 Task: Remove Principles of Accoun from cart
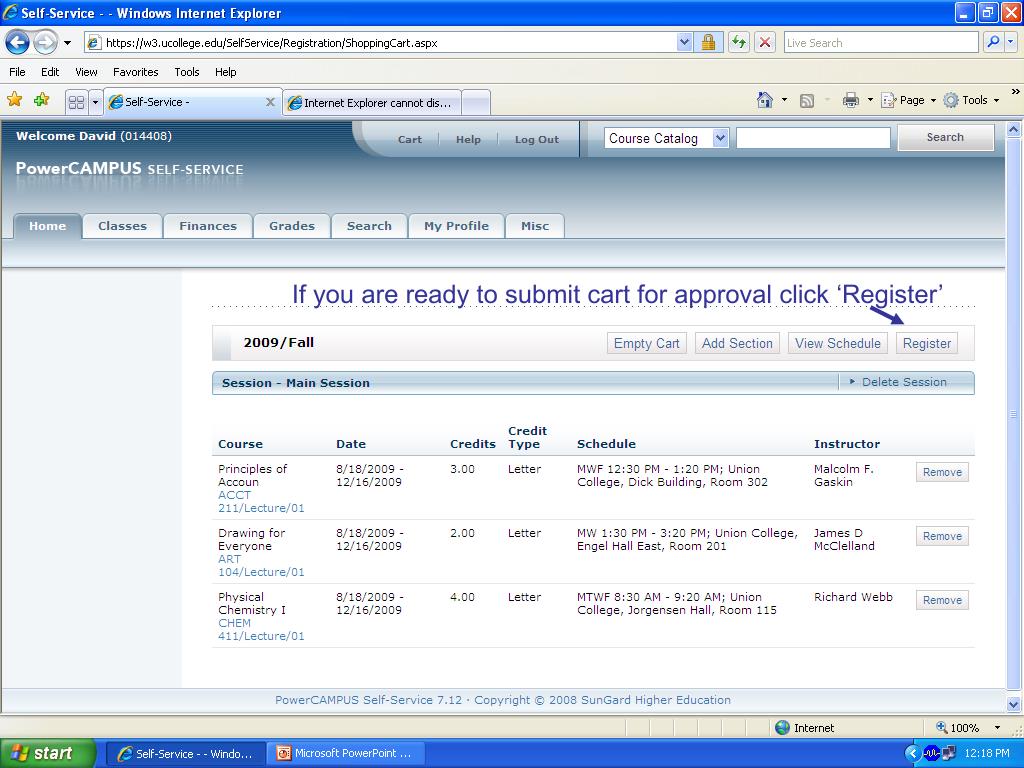click(942, 472)
